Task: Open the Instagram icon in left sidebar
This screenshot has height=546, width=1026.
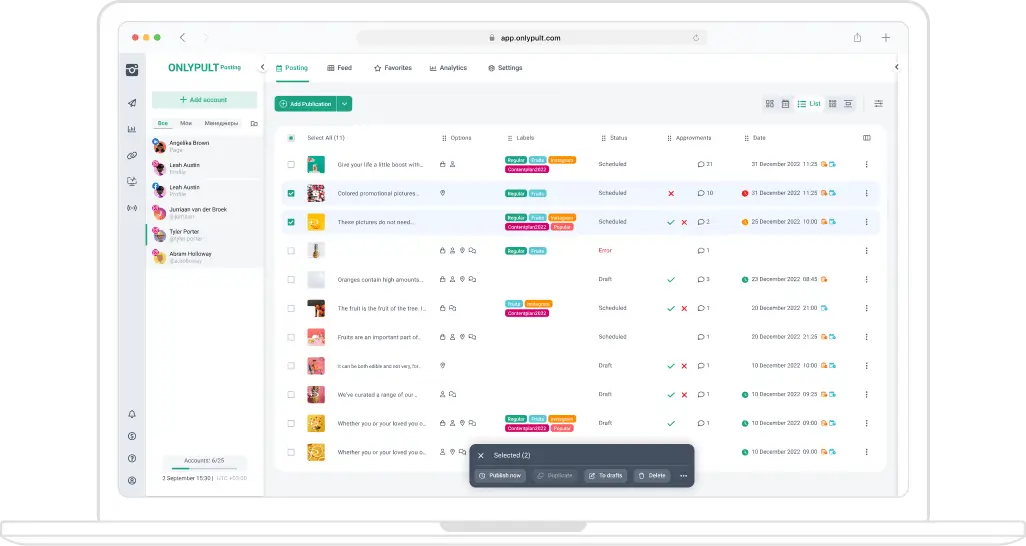Action: pyautogui.click(x=132, y=70)
